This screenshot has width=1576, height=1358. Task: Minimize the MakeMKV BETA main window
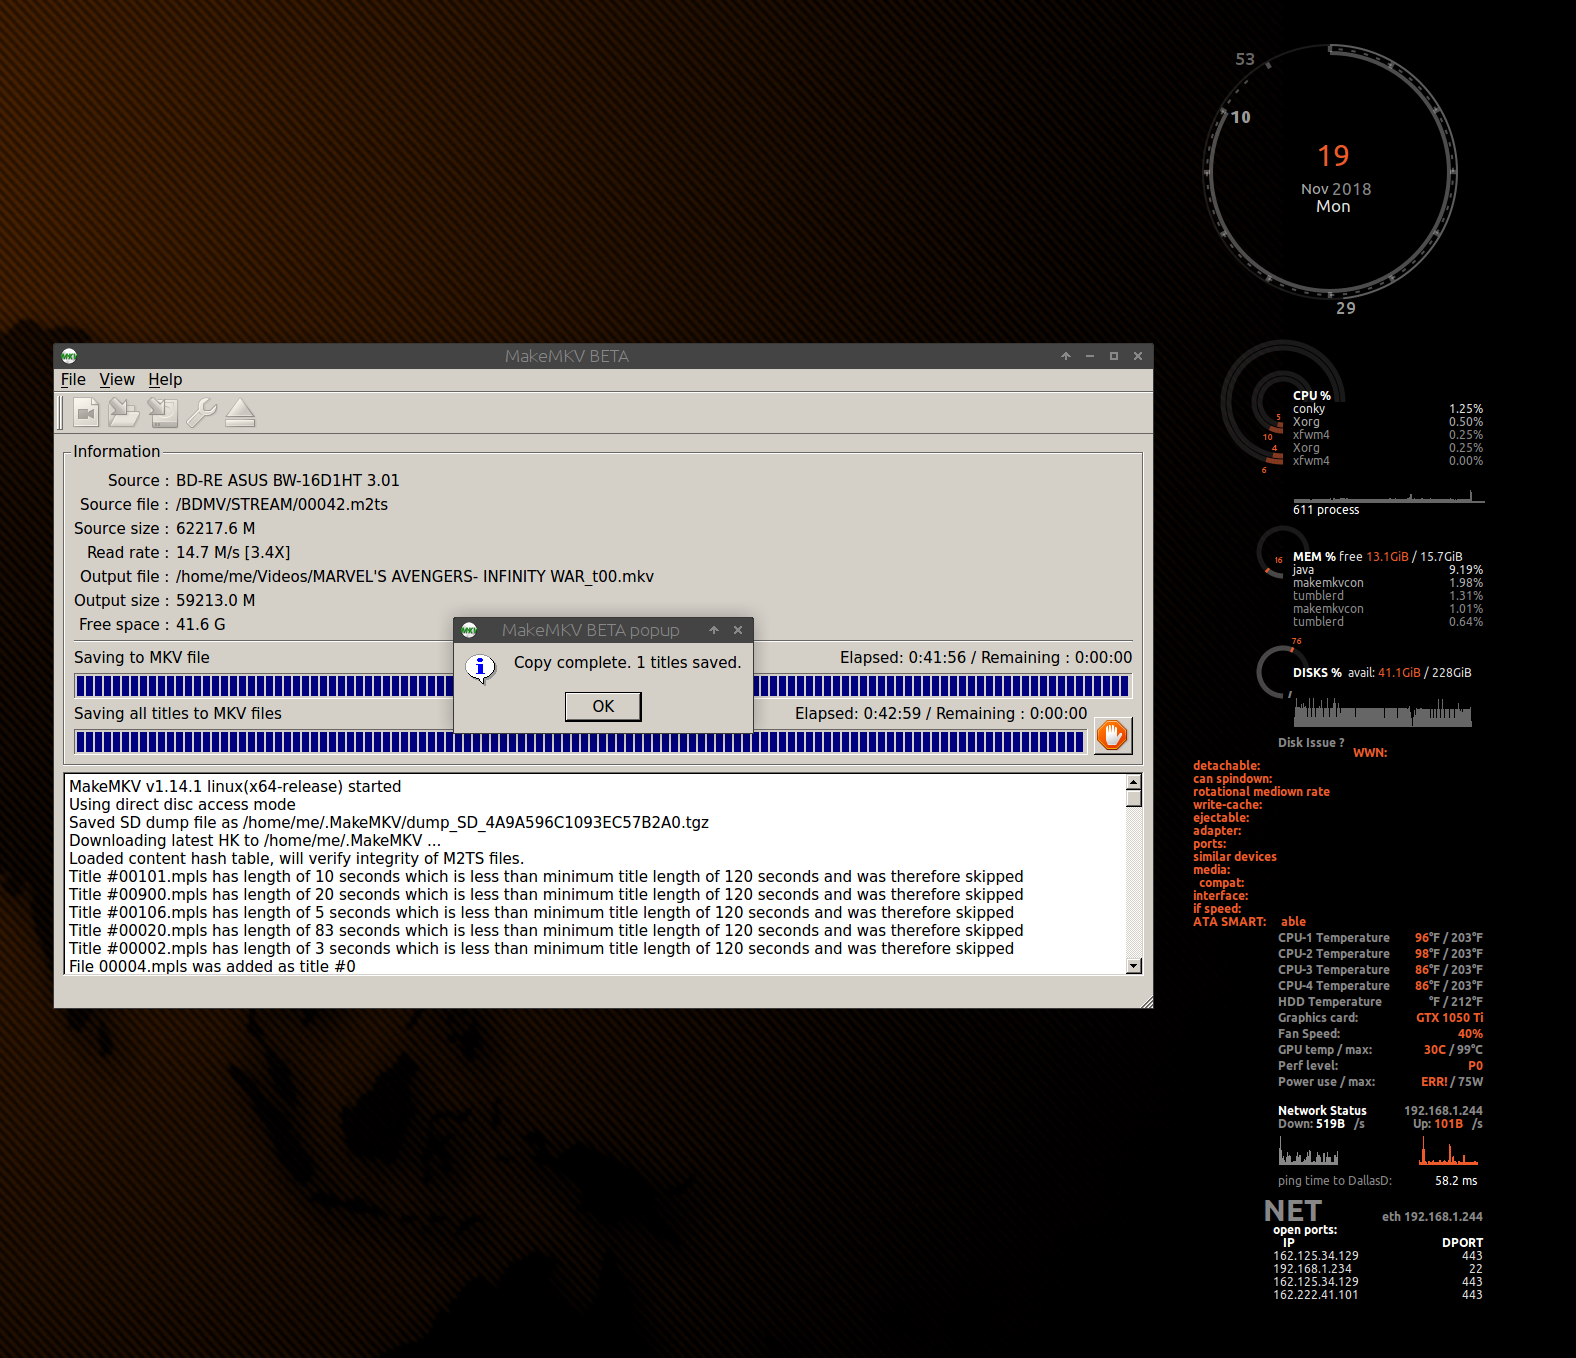pos(1090,356)
